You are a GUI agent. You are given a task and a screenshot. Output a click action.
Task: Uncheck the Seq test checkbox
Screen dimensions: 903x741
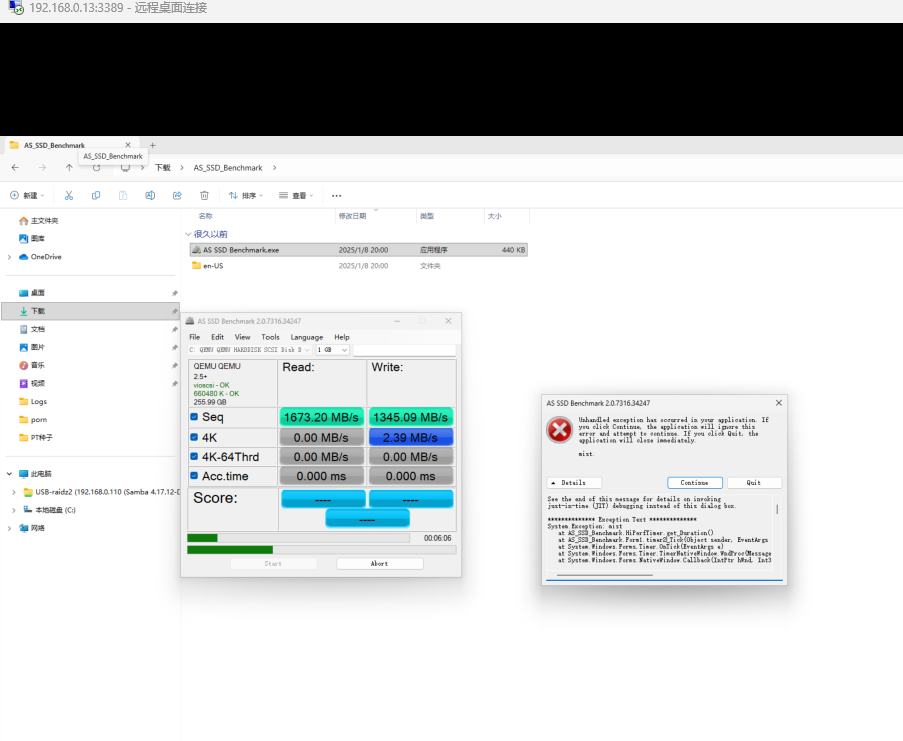[x=194, y=417]
